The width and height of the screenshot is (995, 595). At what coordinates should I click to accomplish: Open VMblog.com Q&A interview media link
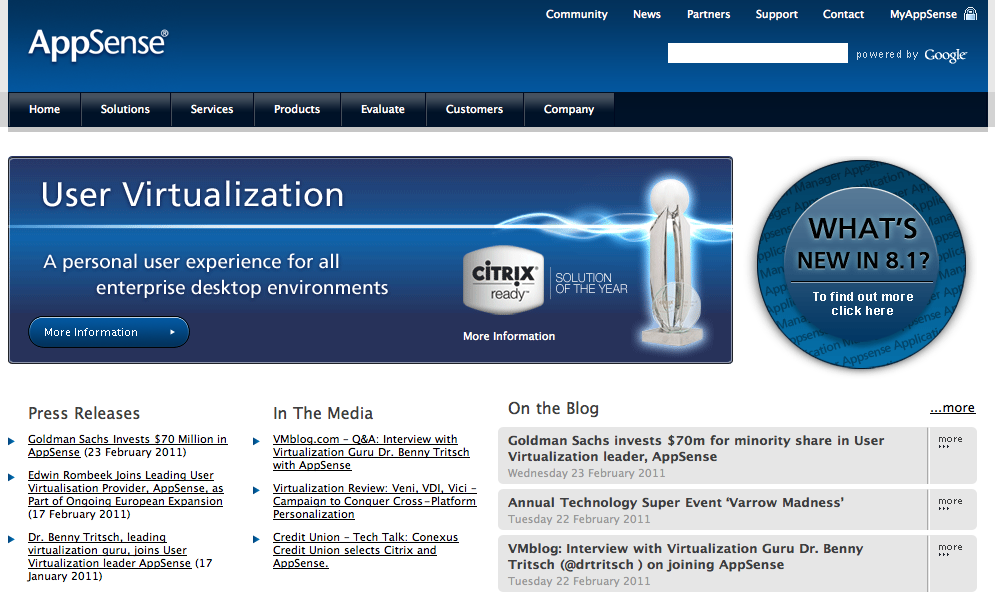click(371, 452)
